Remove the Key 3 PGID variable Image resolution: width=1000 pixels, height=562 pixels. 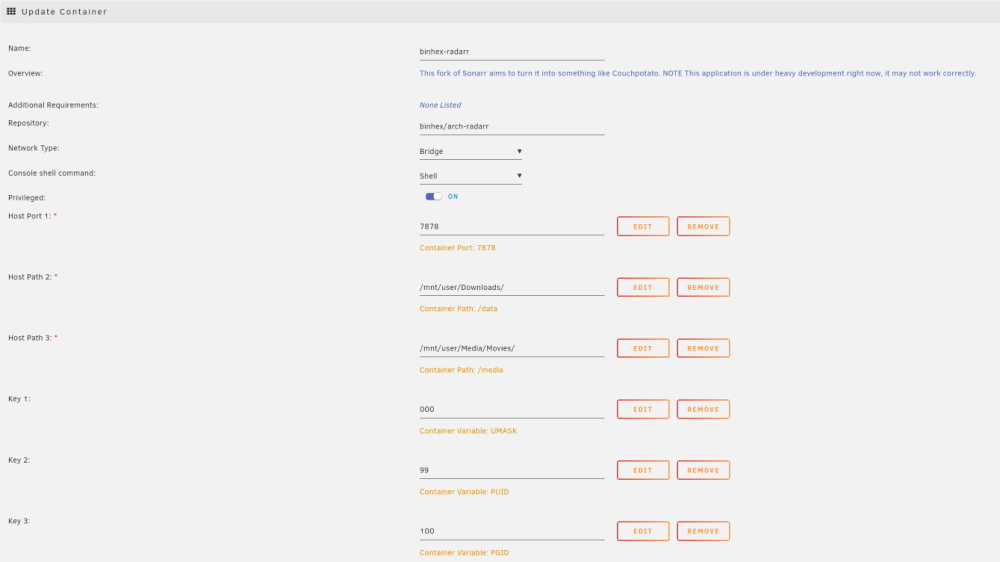(703, 531)
